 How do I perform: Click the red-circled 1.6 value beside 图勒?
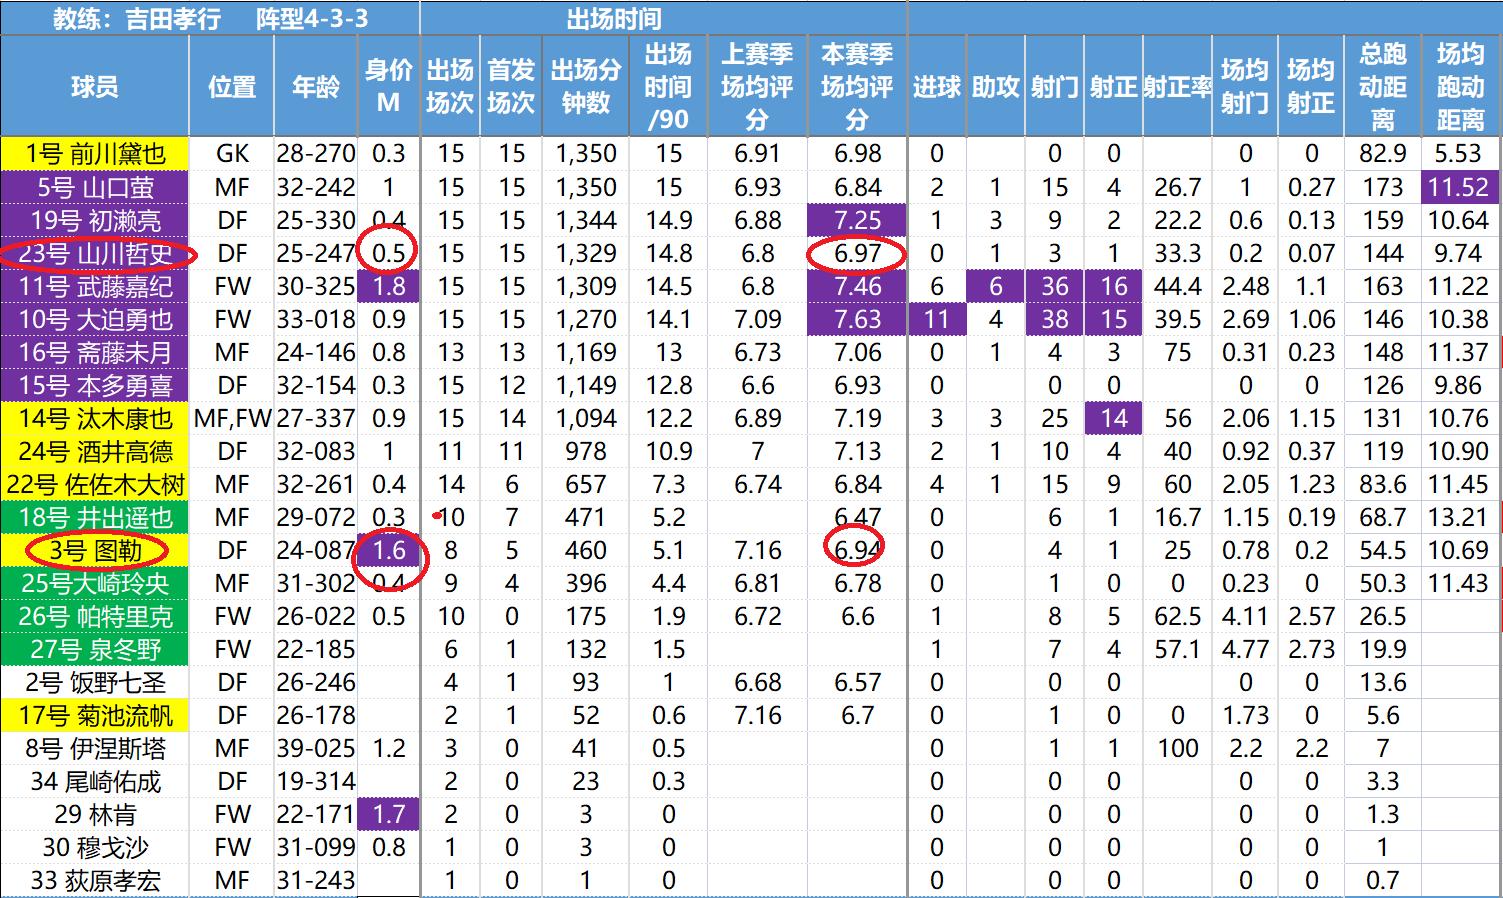(x=389, y=550)
